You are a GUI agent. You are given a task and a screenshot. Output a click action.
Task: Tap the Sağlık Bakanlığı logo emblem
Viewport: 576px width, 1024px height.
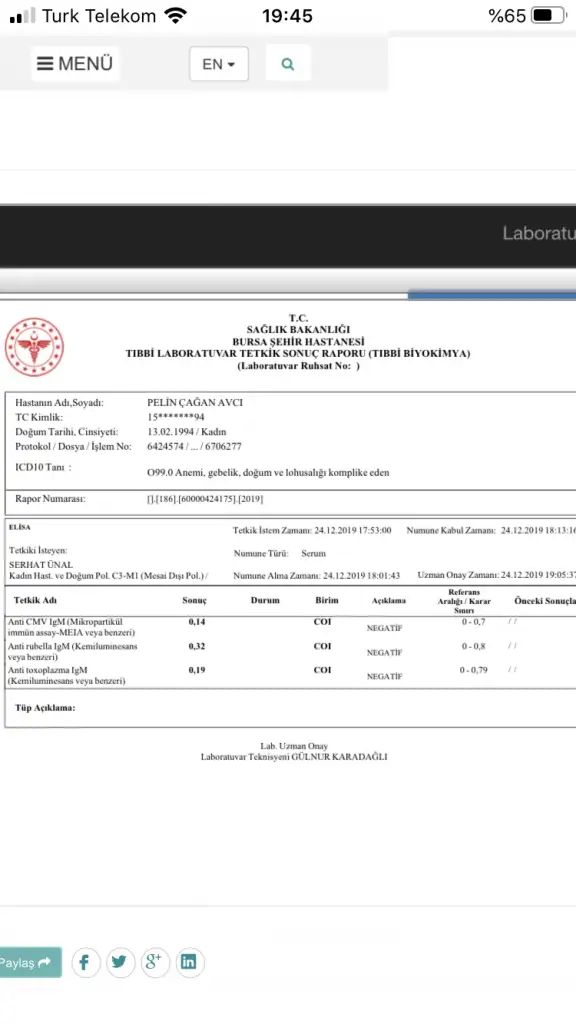[34, 347]
